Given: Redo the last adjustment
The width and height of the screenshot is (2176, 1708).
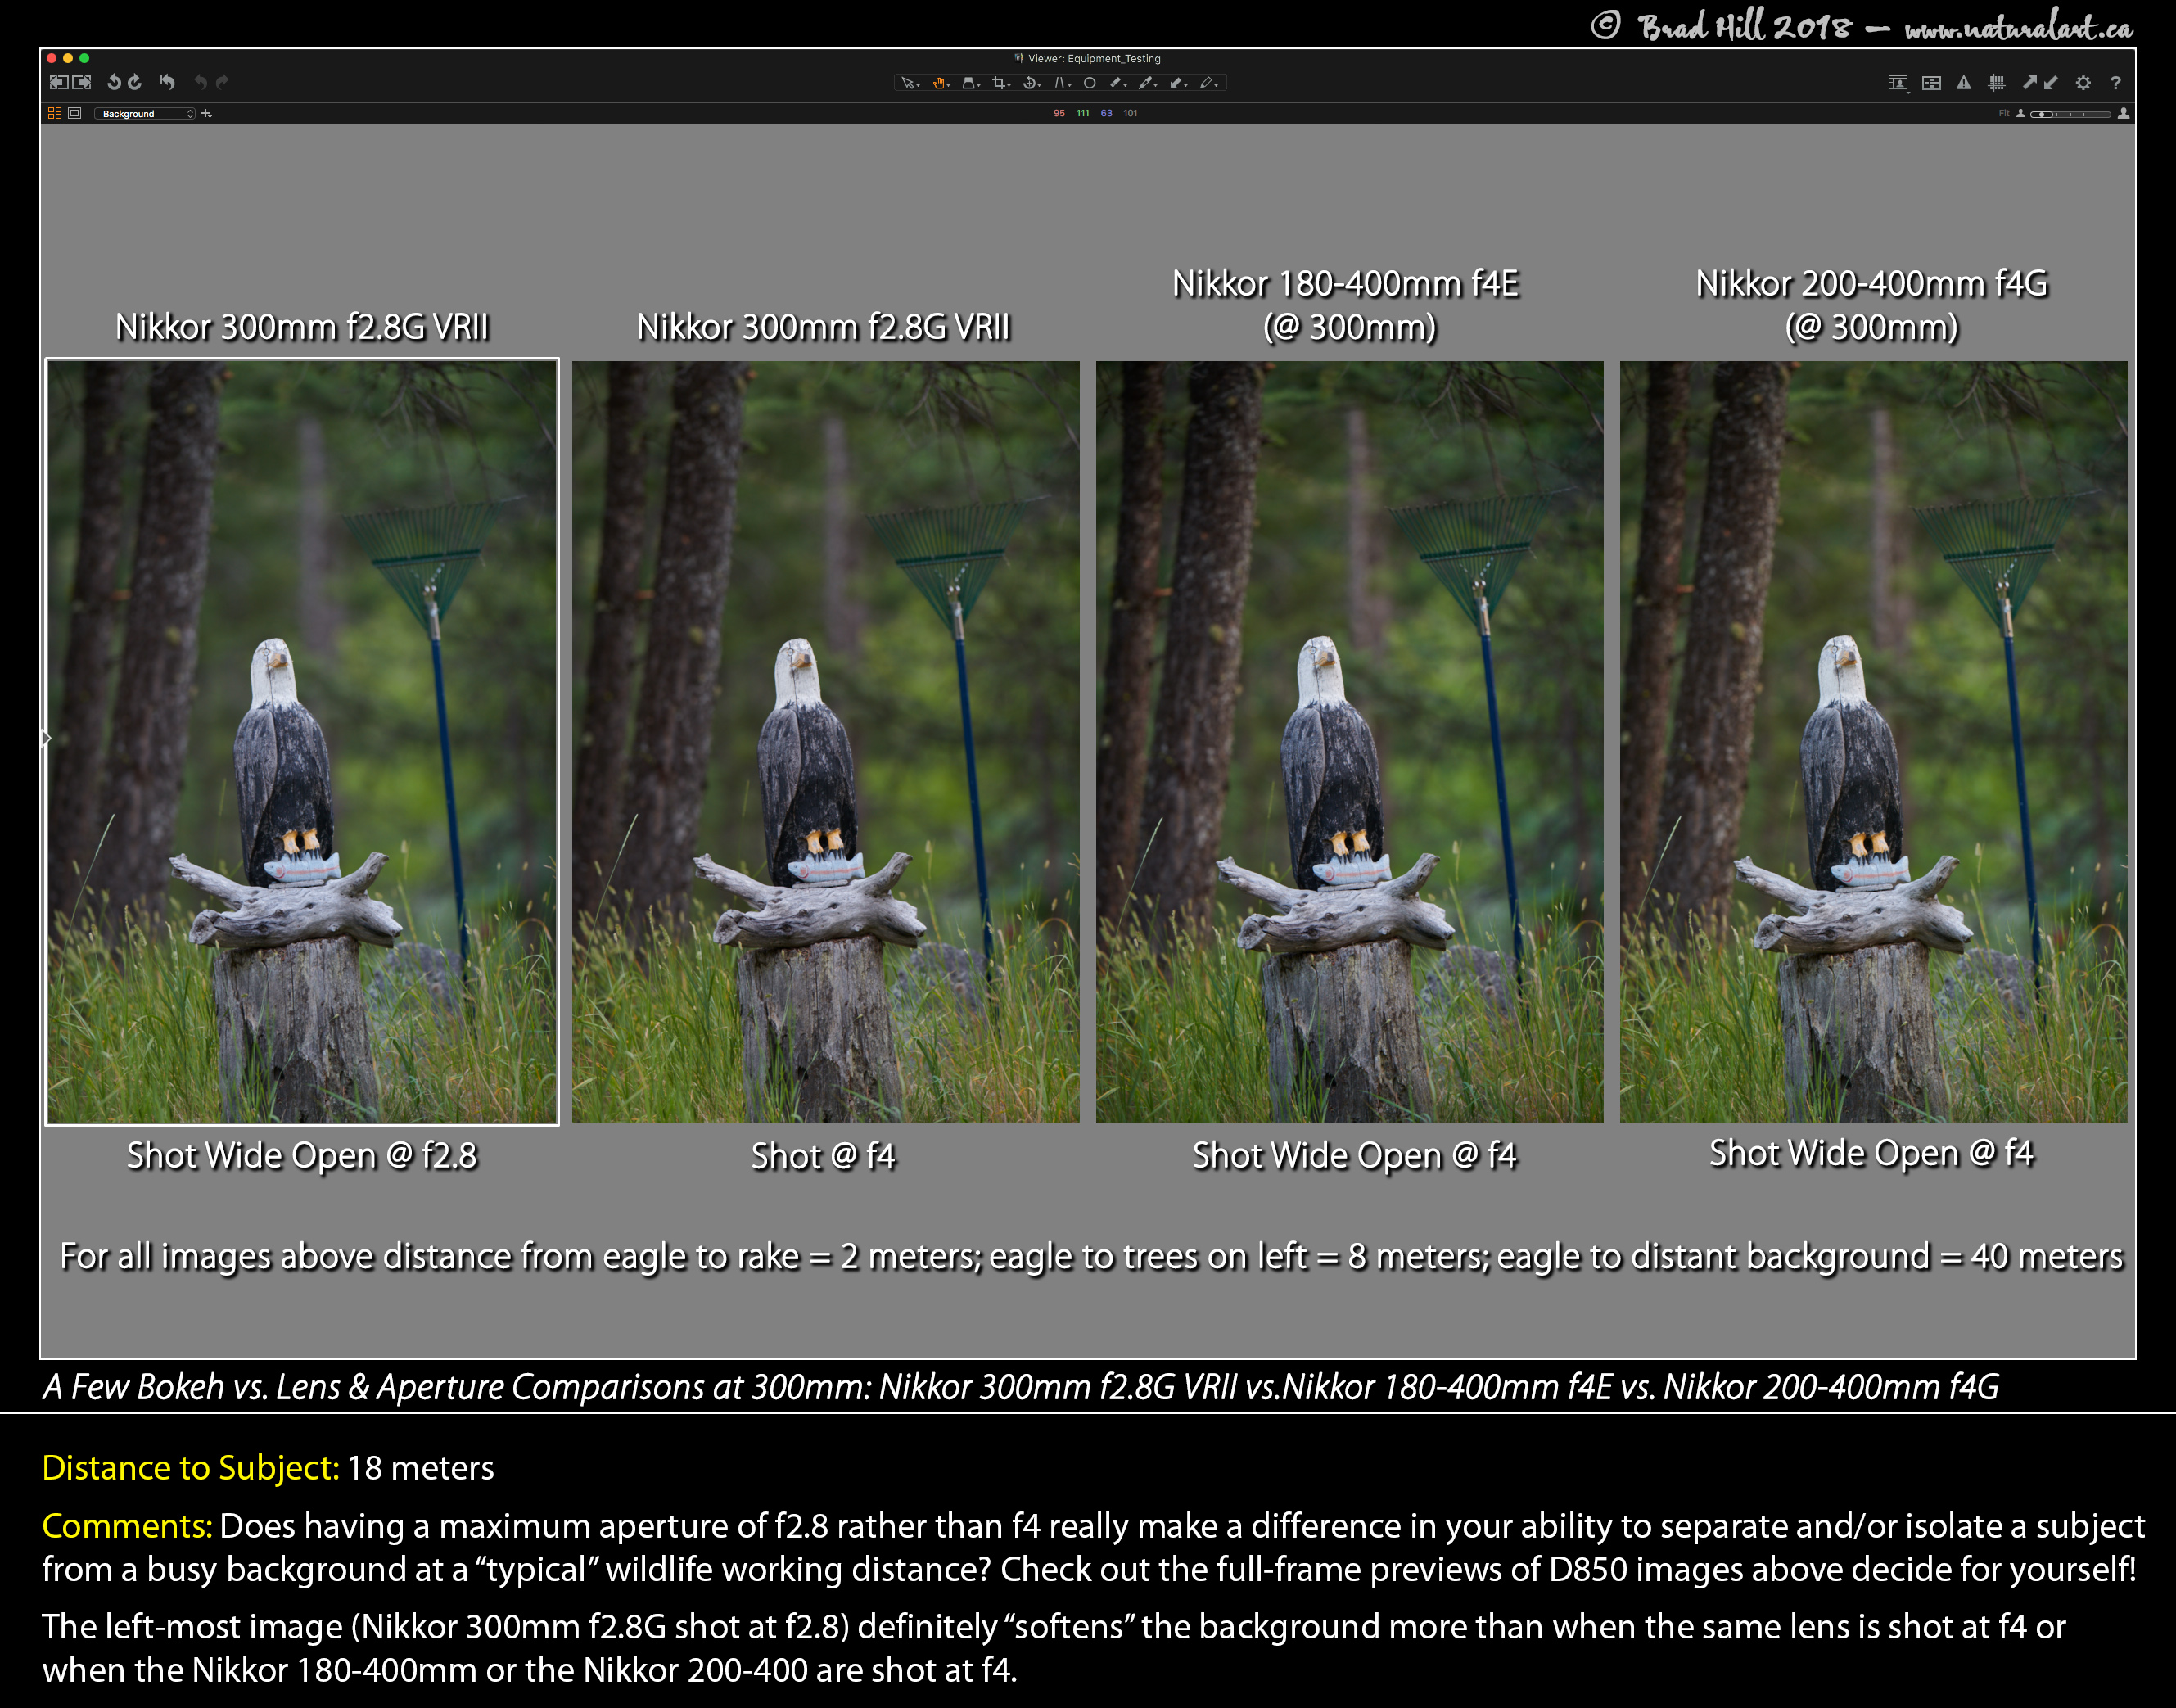Looking at the screenshot, I should coord(222,82).
